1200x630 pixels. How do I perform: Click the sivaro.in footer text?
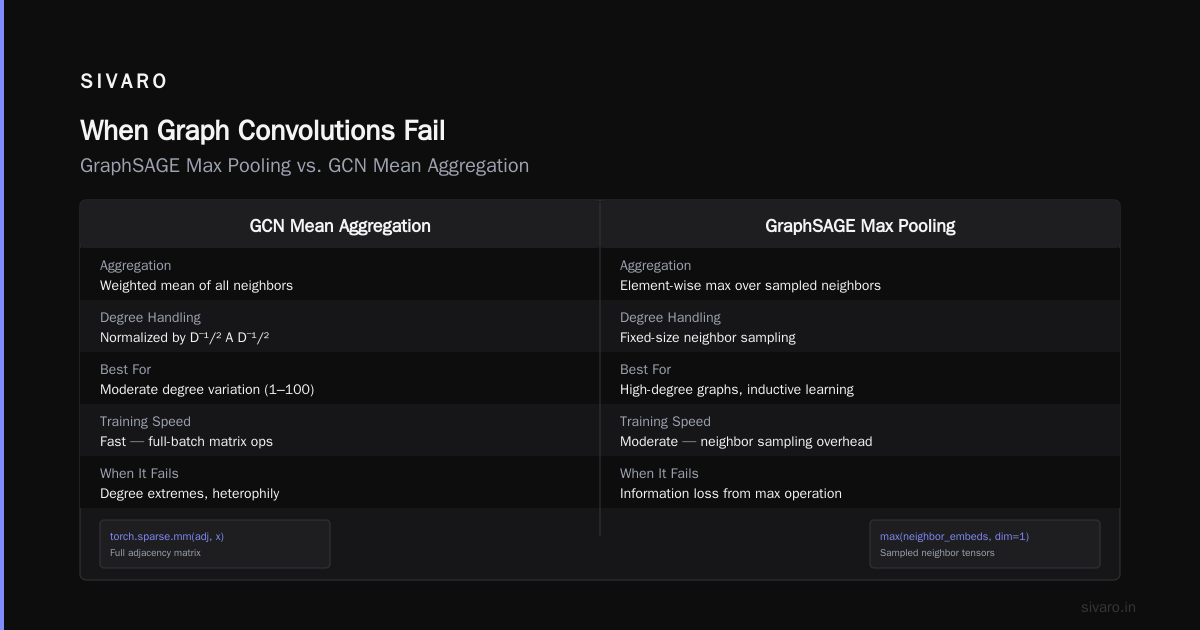tap(1108, 607)
